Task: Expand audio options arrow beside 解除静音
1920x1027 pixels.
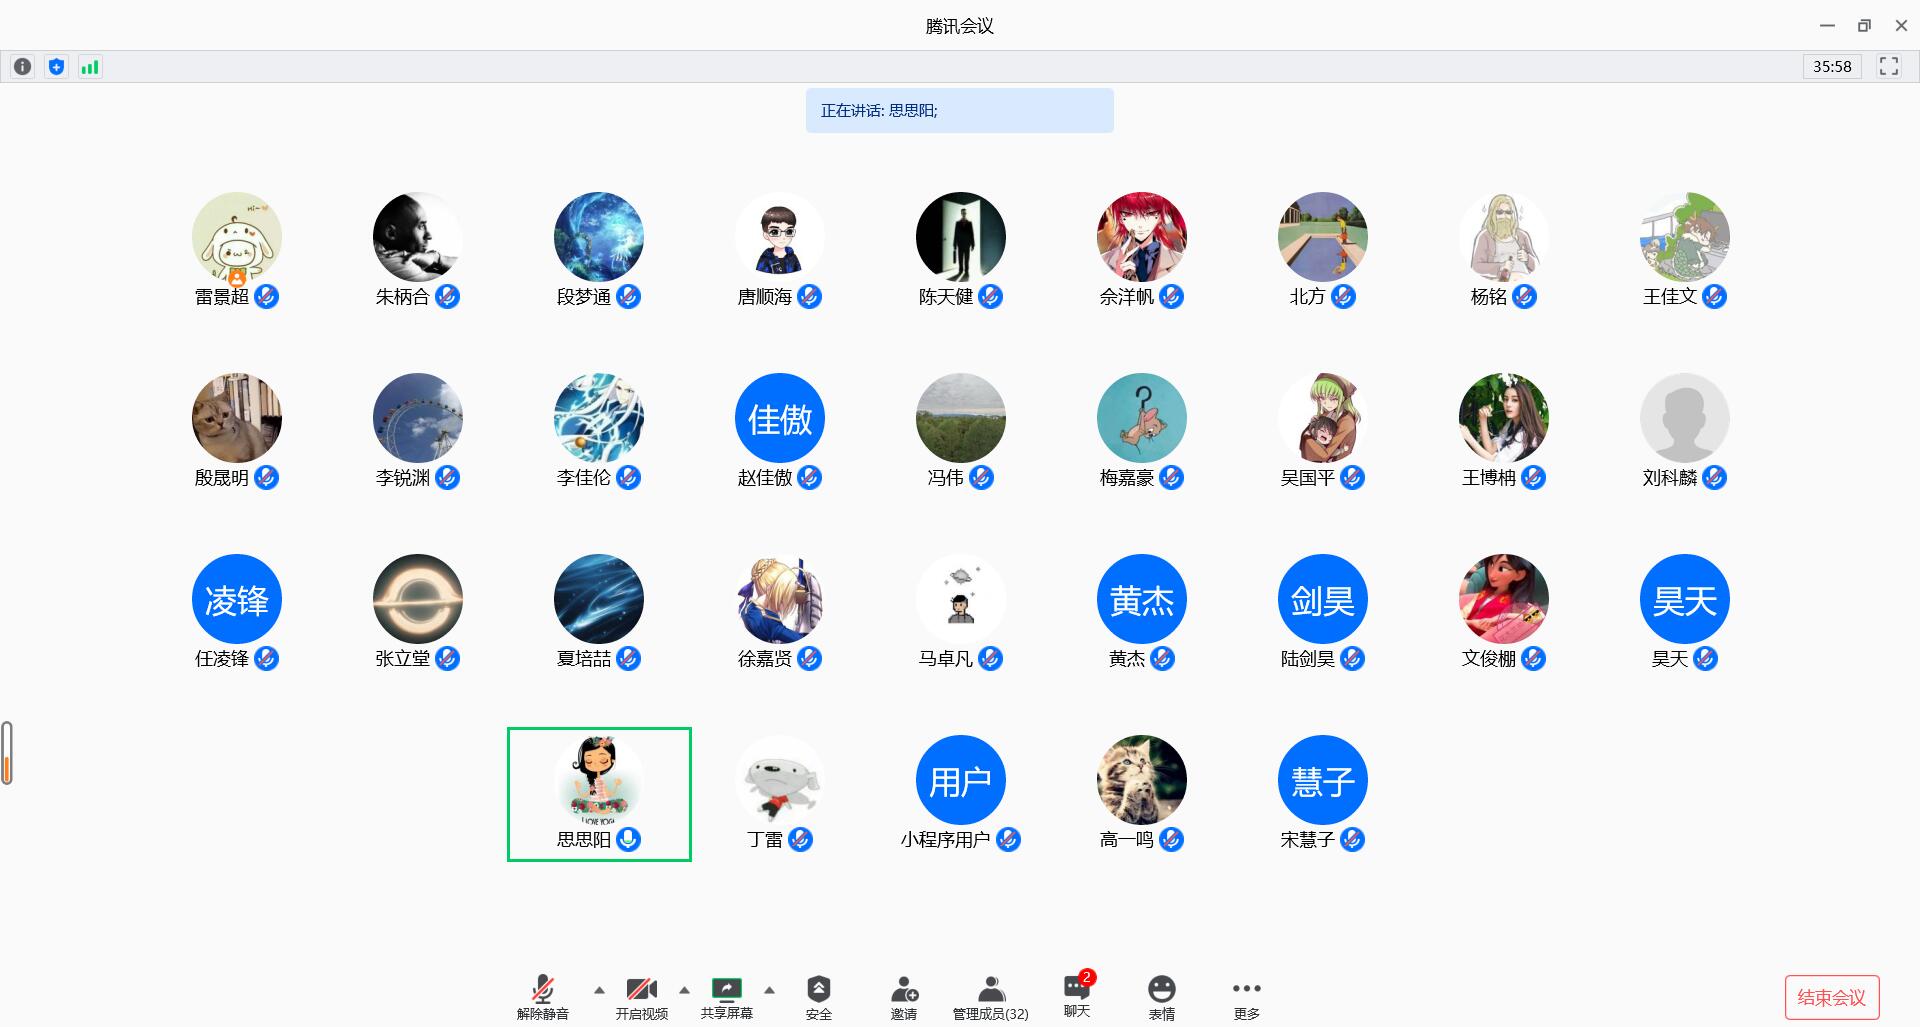Action: (x=599, y=990)
